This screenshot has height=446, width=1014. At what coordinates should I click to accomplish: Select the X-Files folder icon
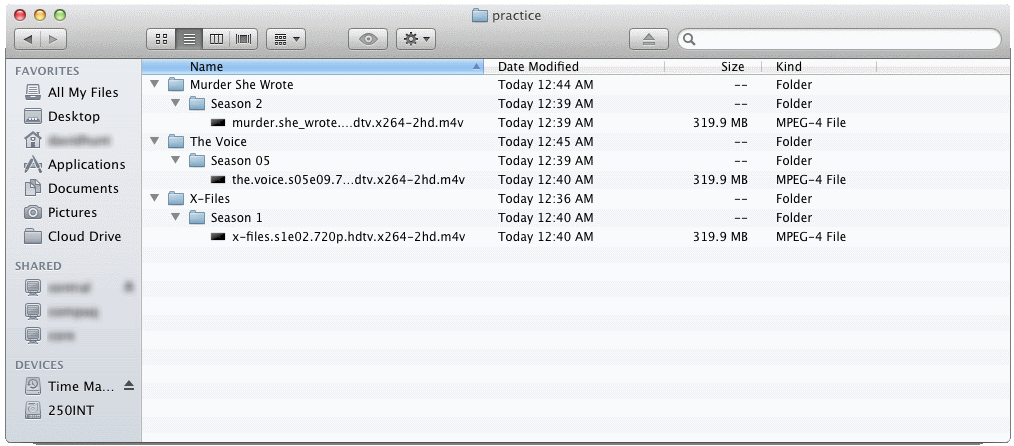point(176,198)
